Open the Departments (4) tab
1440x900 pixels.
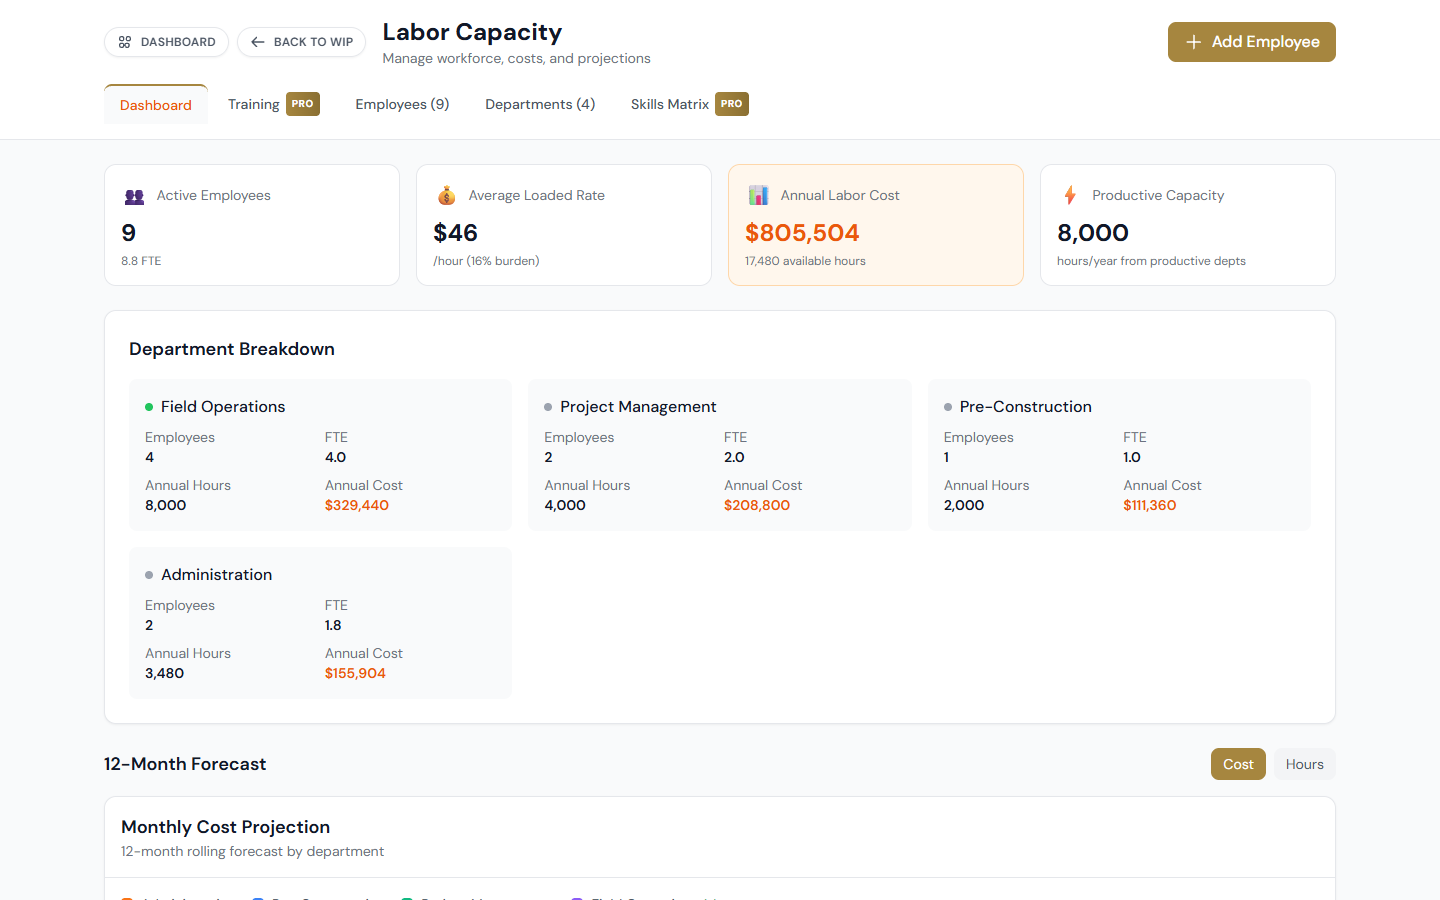(x=540, y=104)
